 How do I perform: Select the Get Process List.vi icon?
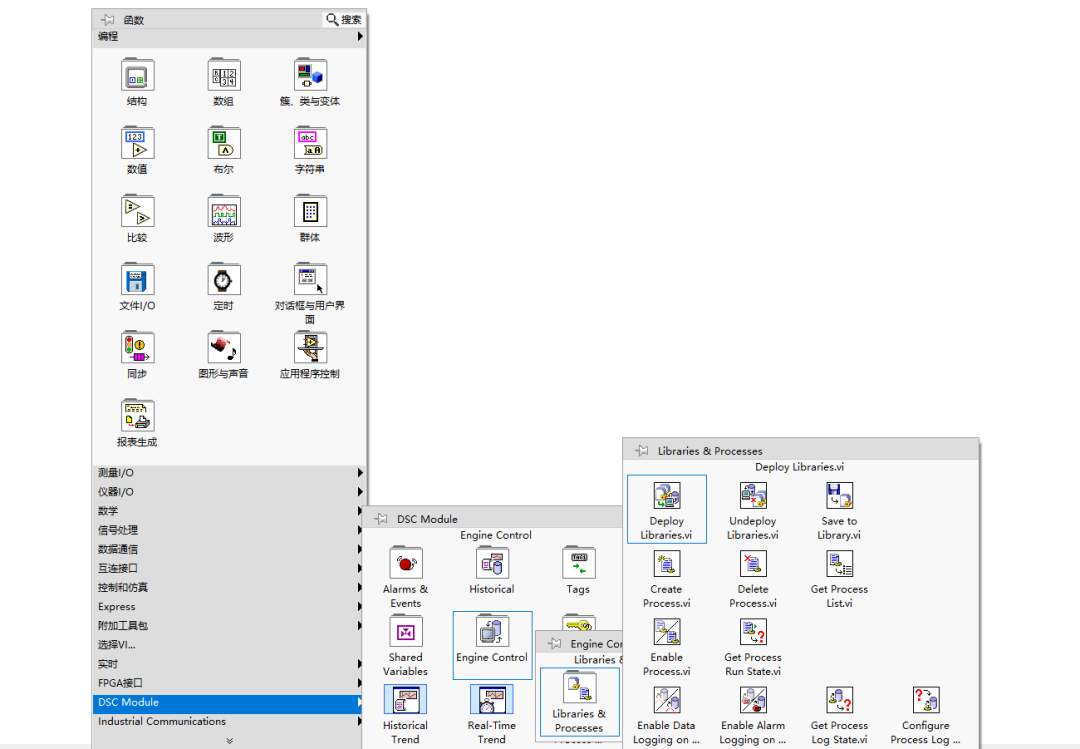(839, 563)
